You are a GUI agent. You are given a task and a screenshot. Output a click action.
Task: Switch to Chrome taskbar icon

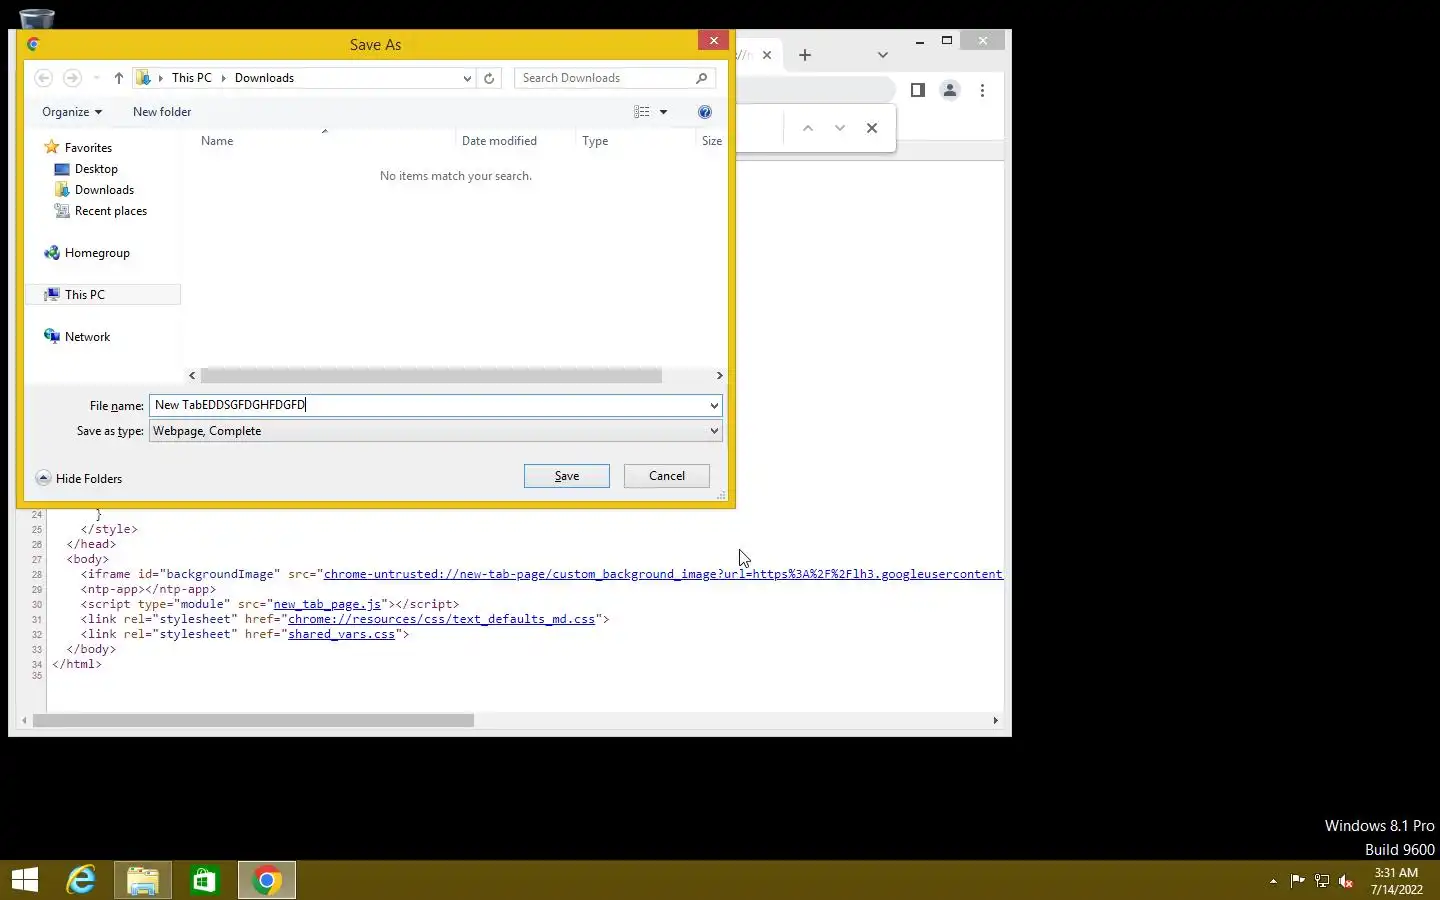coord(267,880)
